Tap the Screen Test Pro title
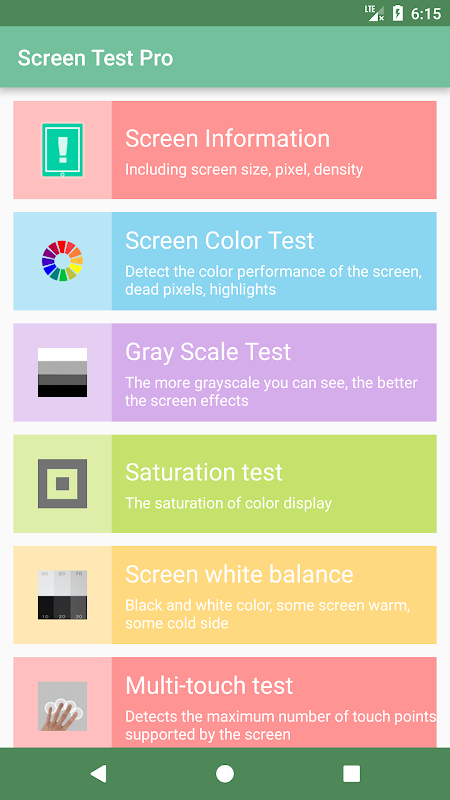 [x=95, y=58]
